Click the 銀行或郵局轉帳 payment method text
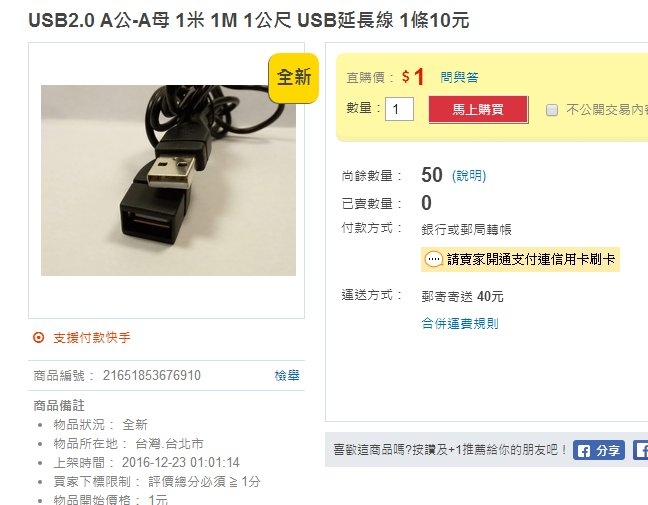648x505 pixels. (467, 229)
